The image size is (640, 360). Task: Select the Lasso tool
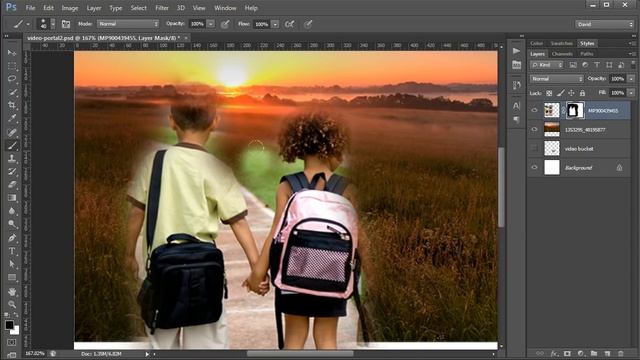[x=12, y=79]
